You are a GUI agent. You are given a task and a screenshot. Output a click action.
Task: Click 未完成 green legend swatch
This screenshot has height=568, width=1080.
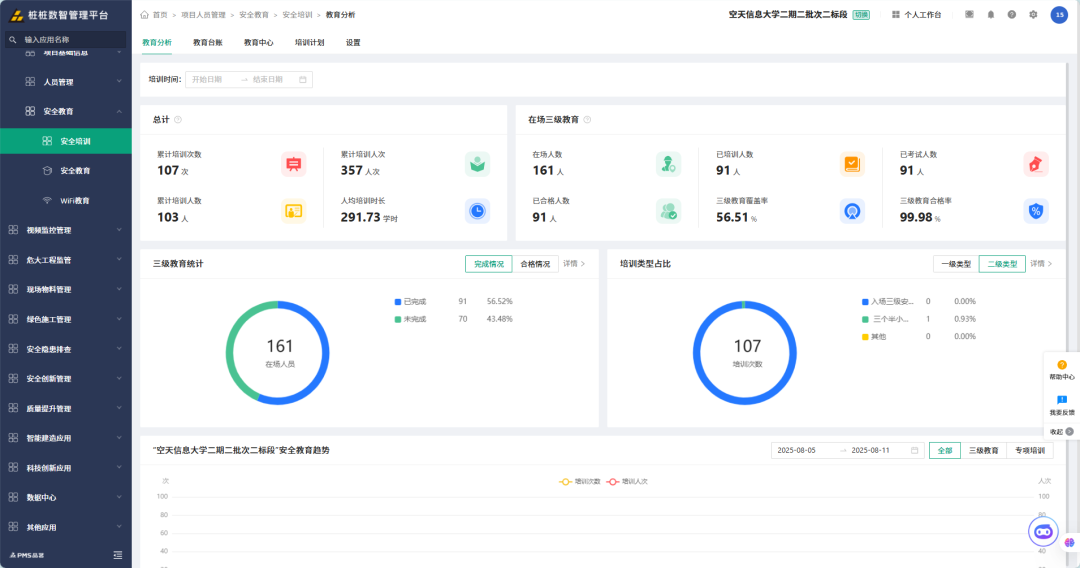(x=398, y=319)
